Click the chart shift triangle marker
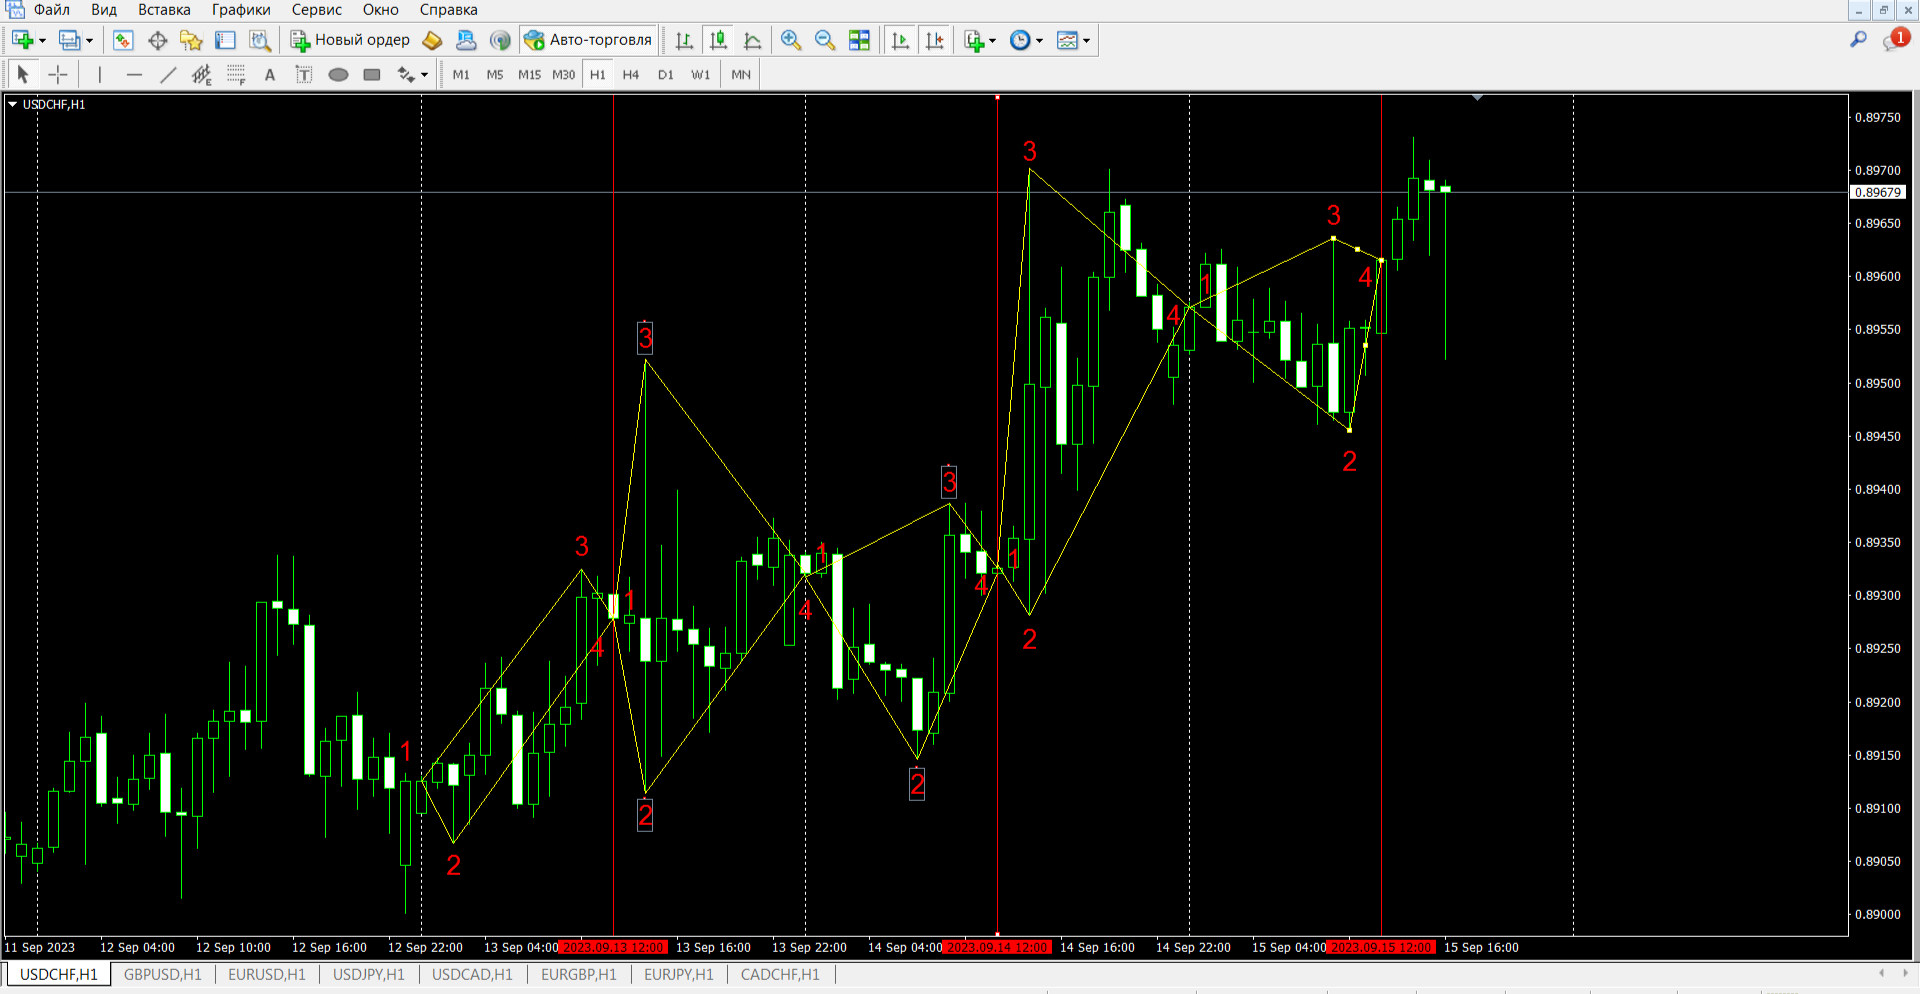This screenshot has height=994, width=1920. (x=1477, y=98)
